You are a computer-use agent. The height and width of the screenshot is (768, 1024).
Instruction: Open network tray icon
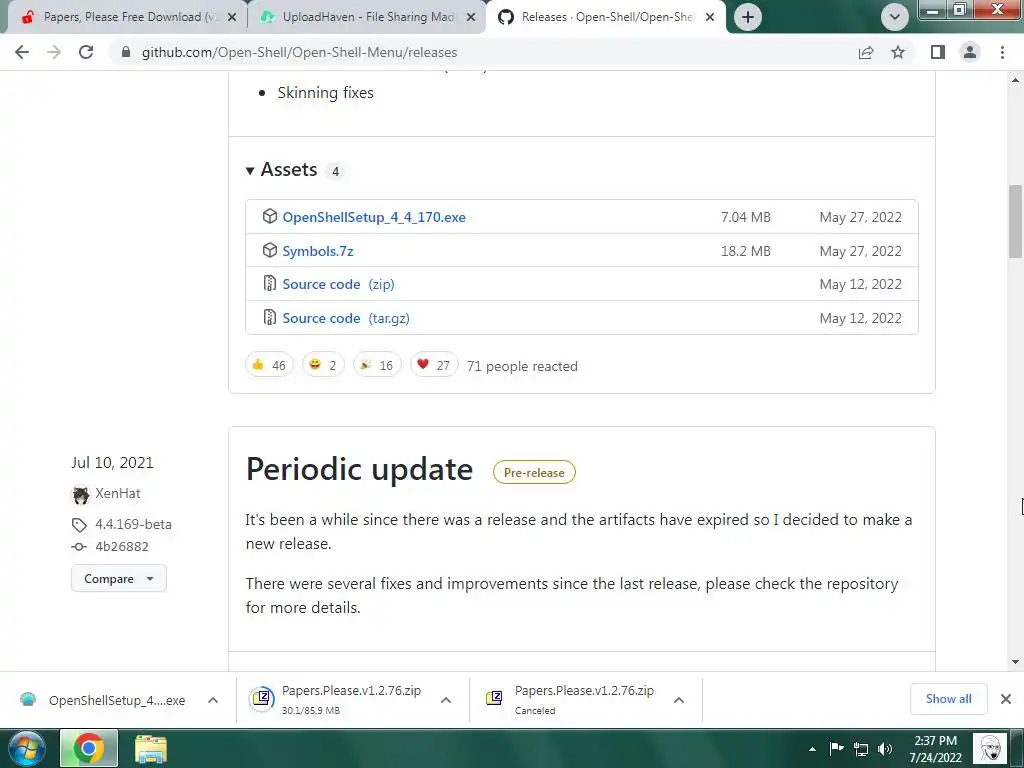(861, 749)
